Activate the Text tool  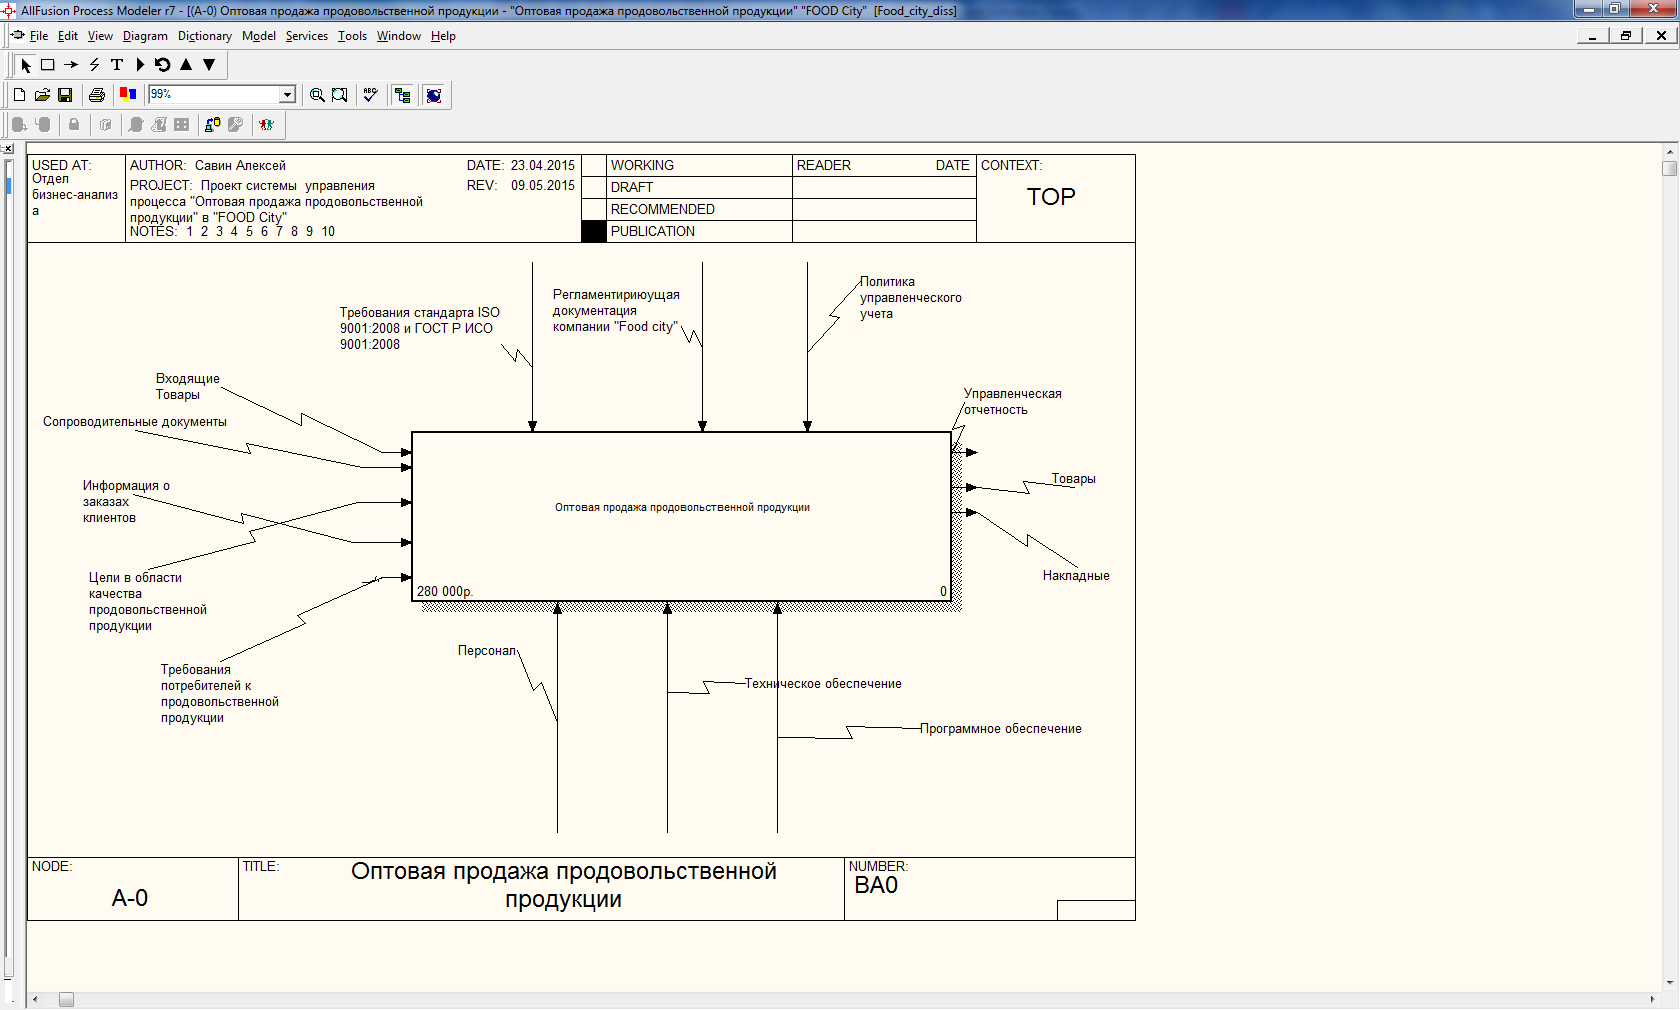pos(117,65)
